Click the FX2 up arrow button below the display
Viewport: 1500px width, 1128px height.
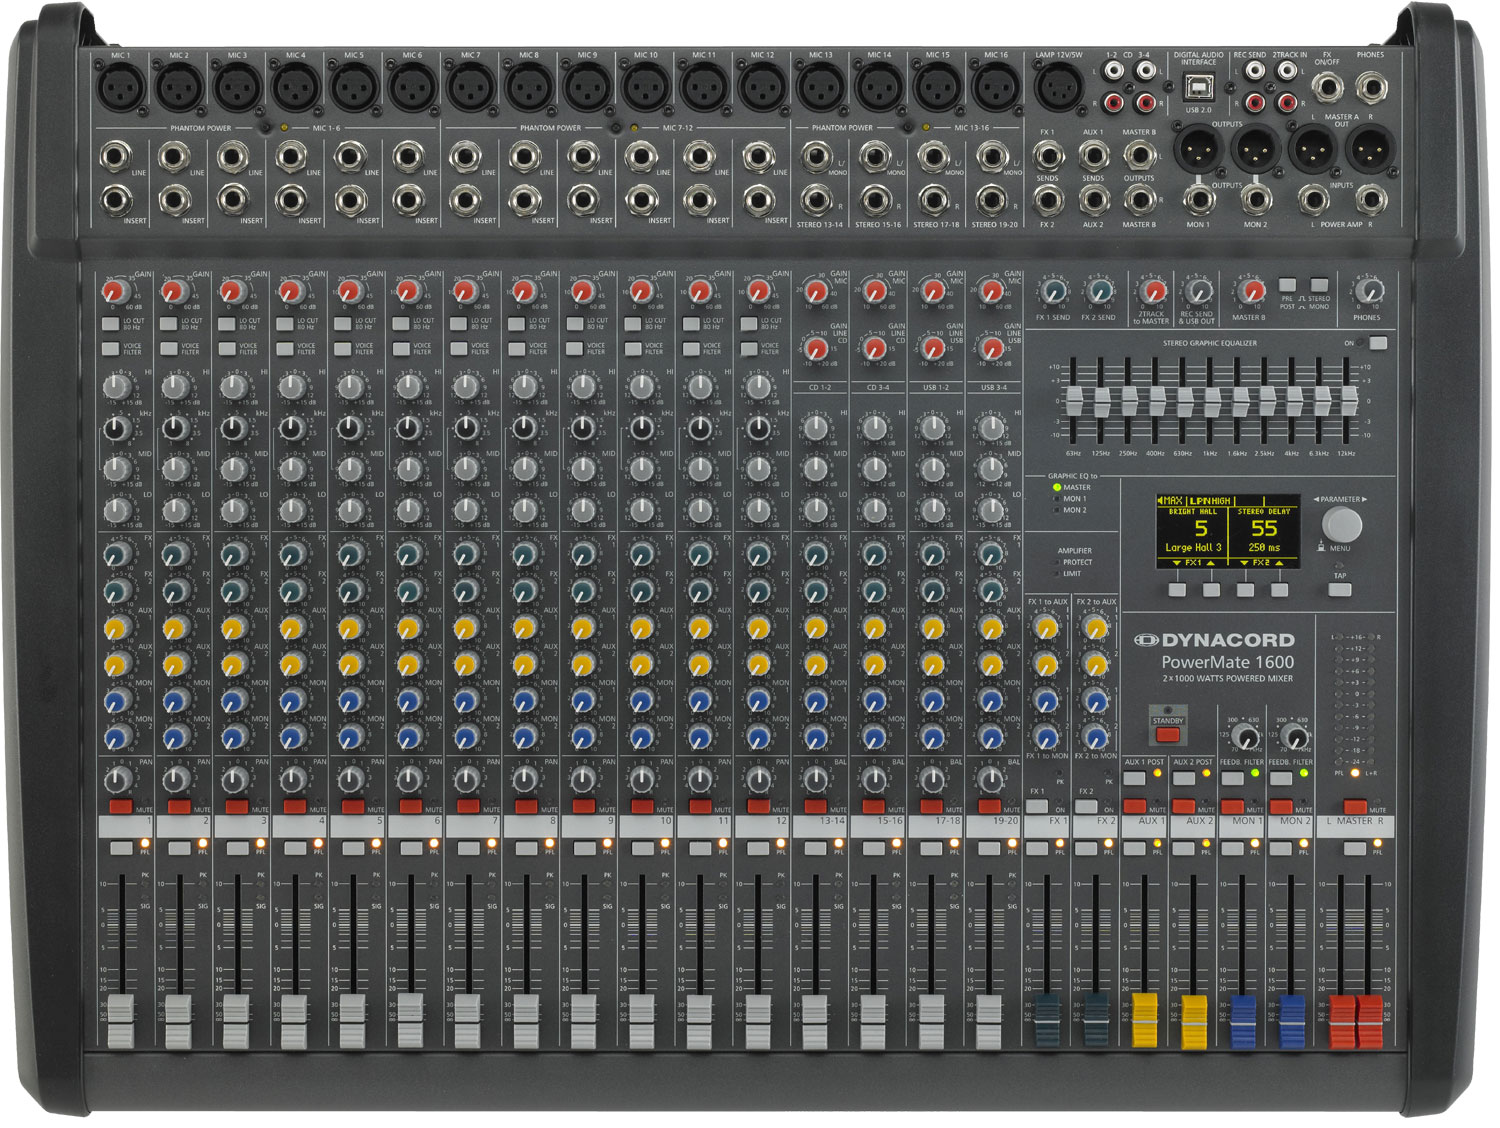tap(1279, 590)
